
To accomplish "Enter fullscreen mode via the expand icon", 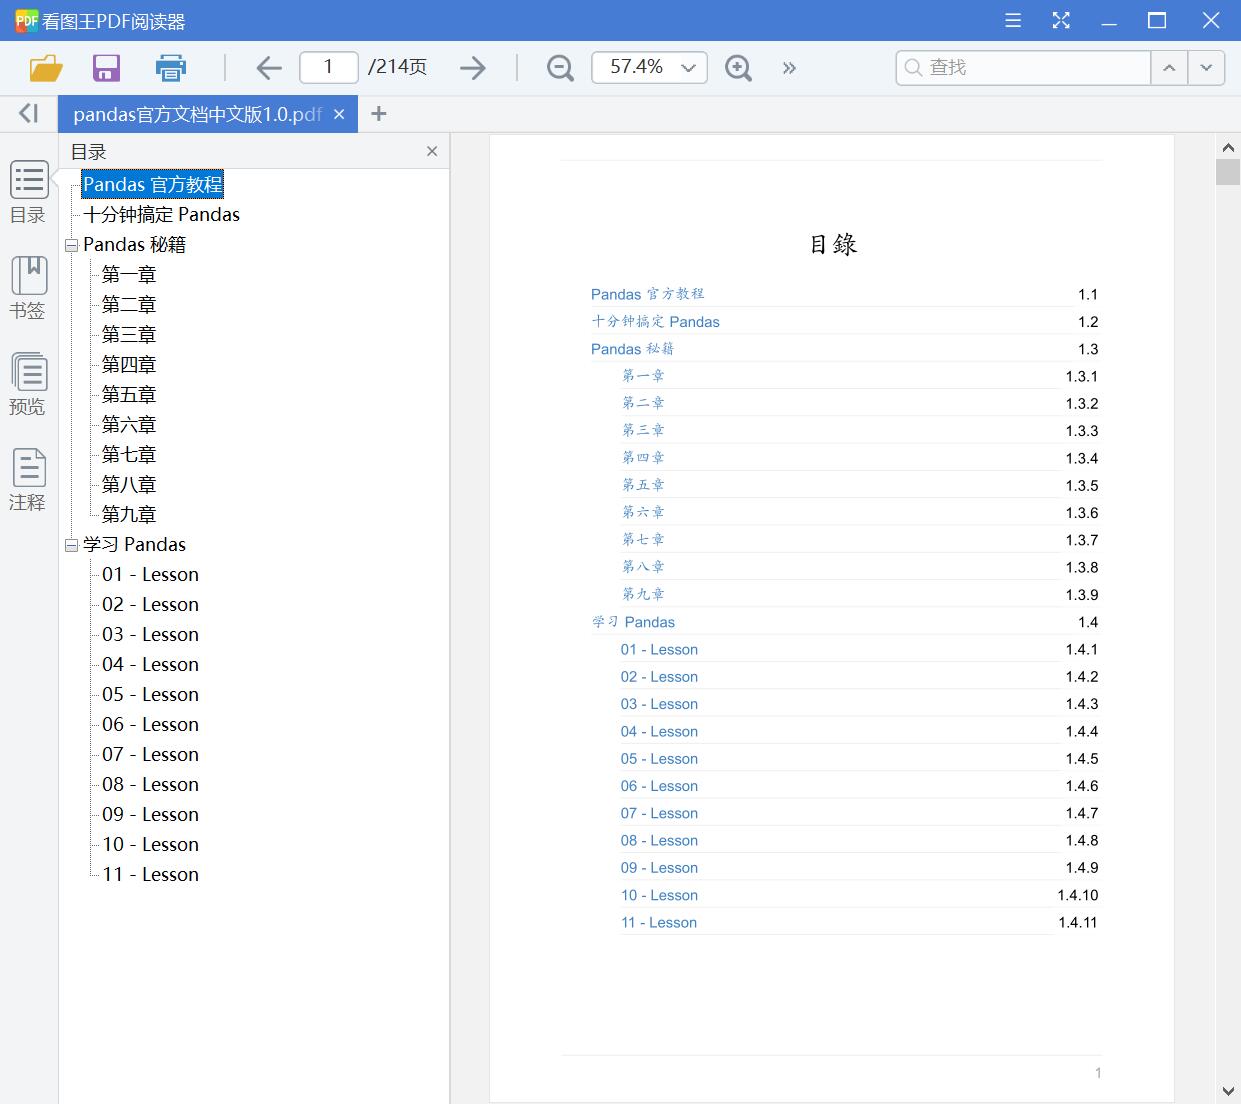I will coord(1060,20).
